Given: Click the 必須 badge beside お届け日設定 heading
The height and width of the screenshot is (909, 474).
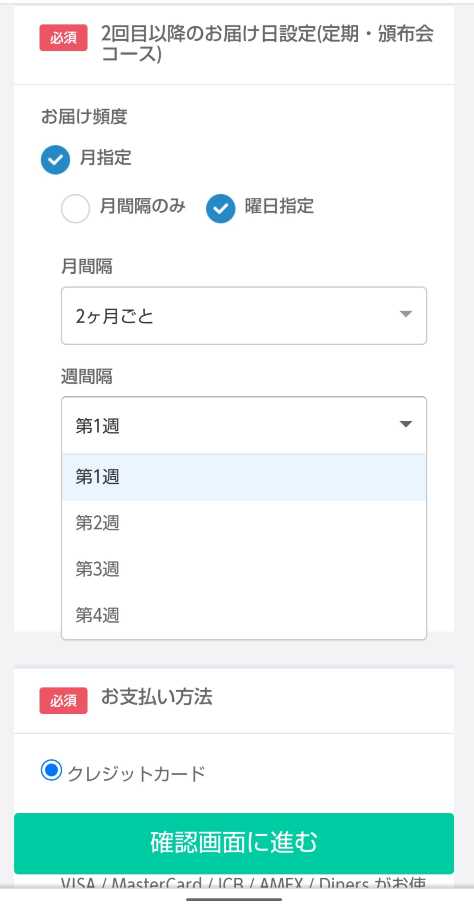Looking at the screenshot, I should 64,38.
